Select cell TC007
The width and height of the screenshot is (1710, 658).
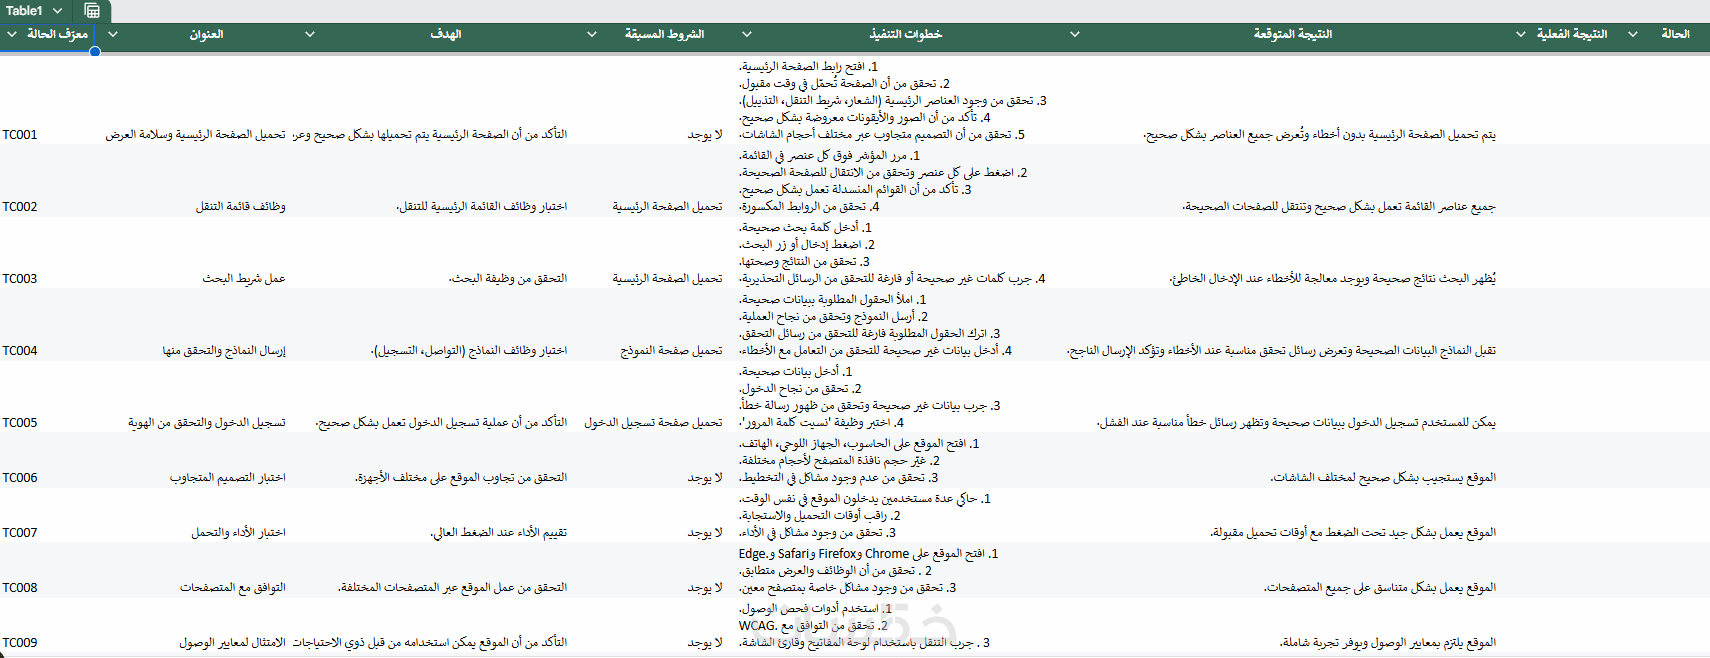20,533
